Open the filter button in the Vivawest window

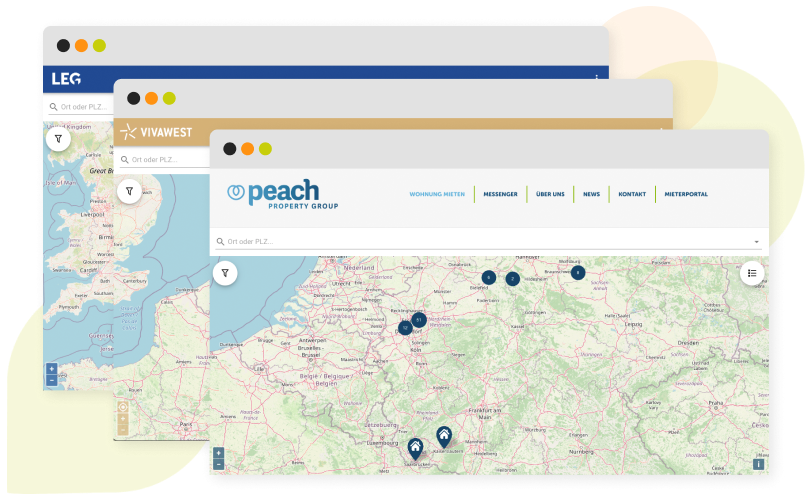[128, 190]
